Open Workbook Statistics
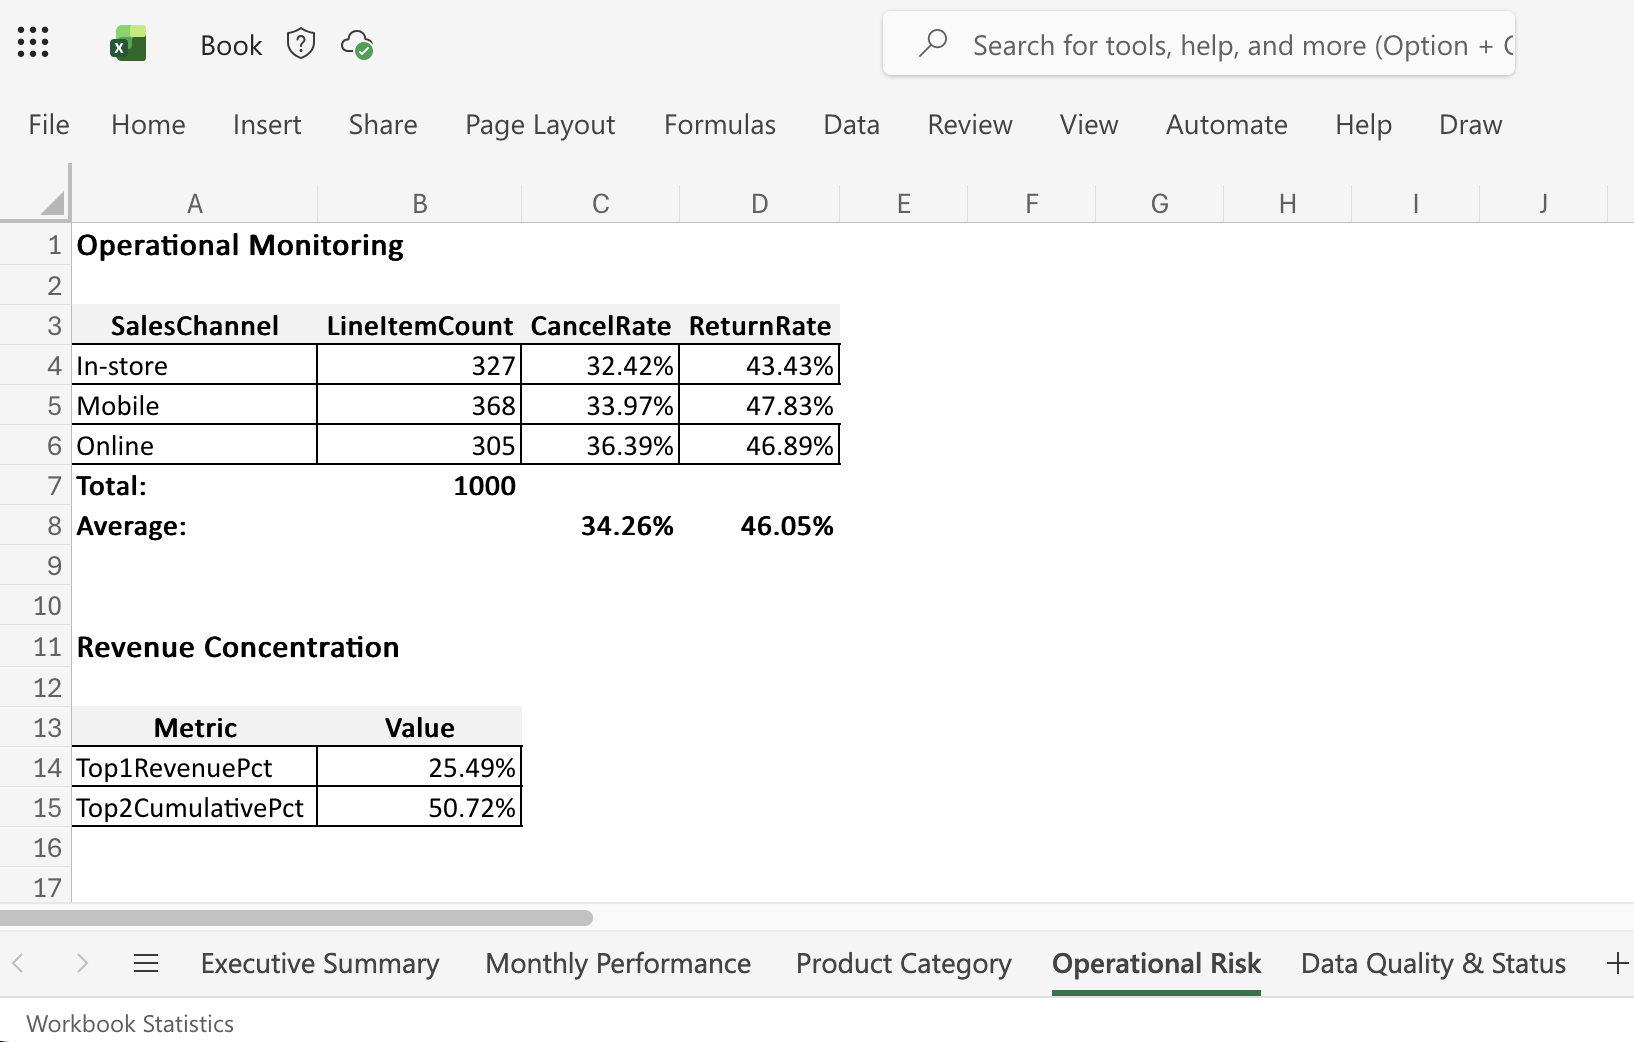Viewport: 1634px width, 1042px height. coord(130,1023)
